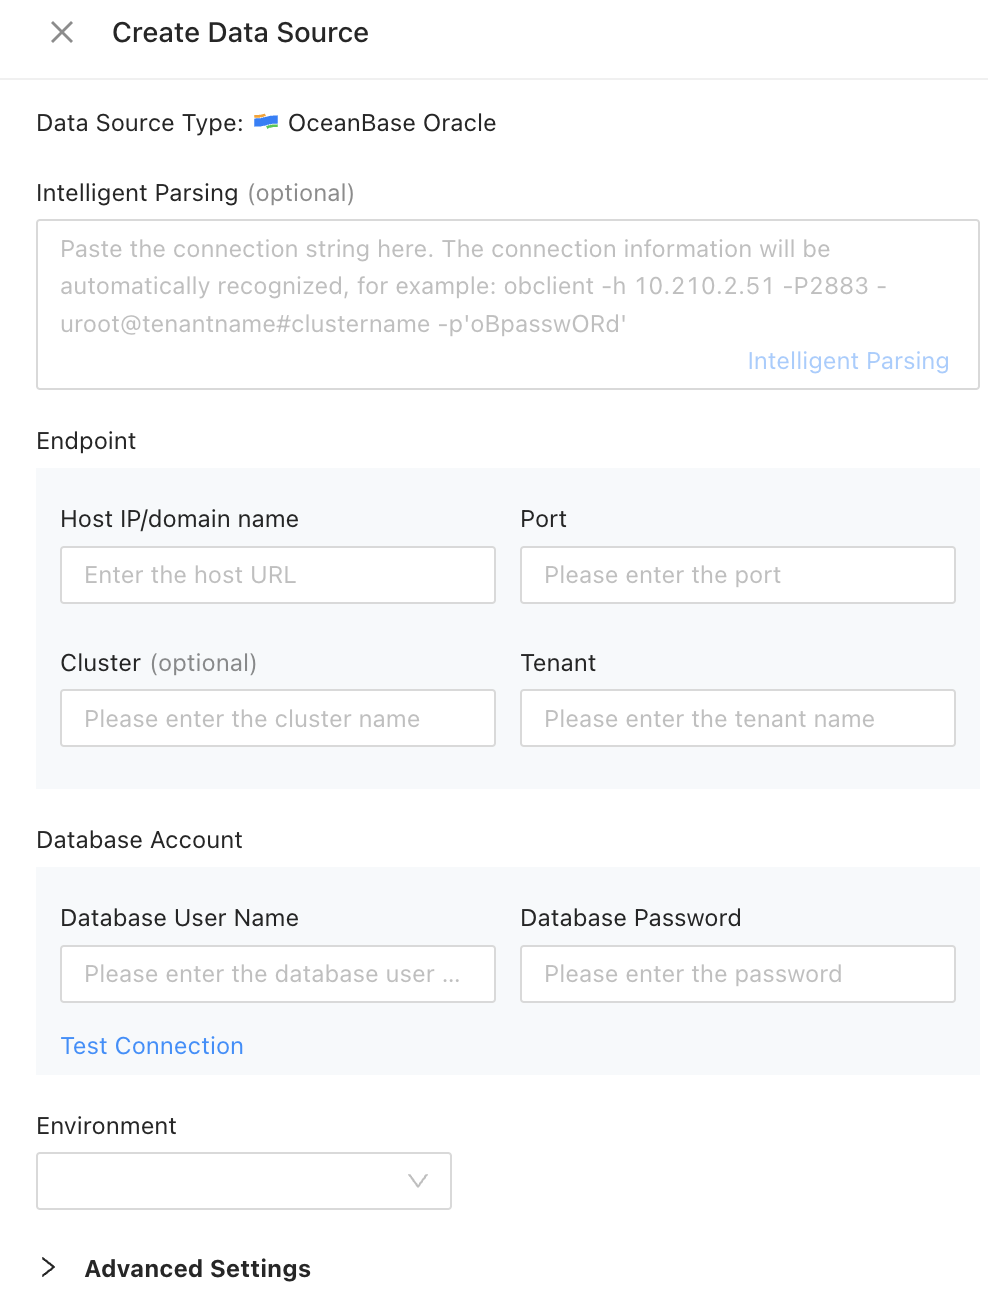This screenshot has width=988, height=1312.
Task: Click the Advanced Settings disclosure arrow
Action: tap(47, 1267)
